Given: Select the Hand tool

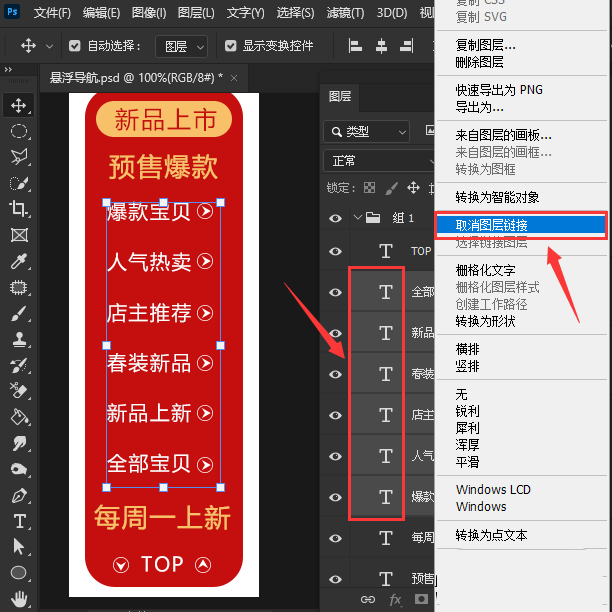Looking at the screenshot, I should click(x=18, y=598).
